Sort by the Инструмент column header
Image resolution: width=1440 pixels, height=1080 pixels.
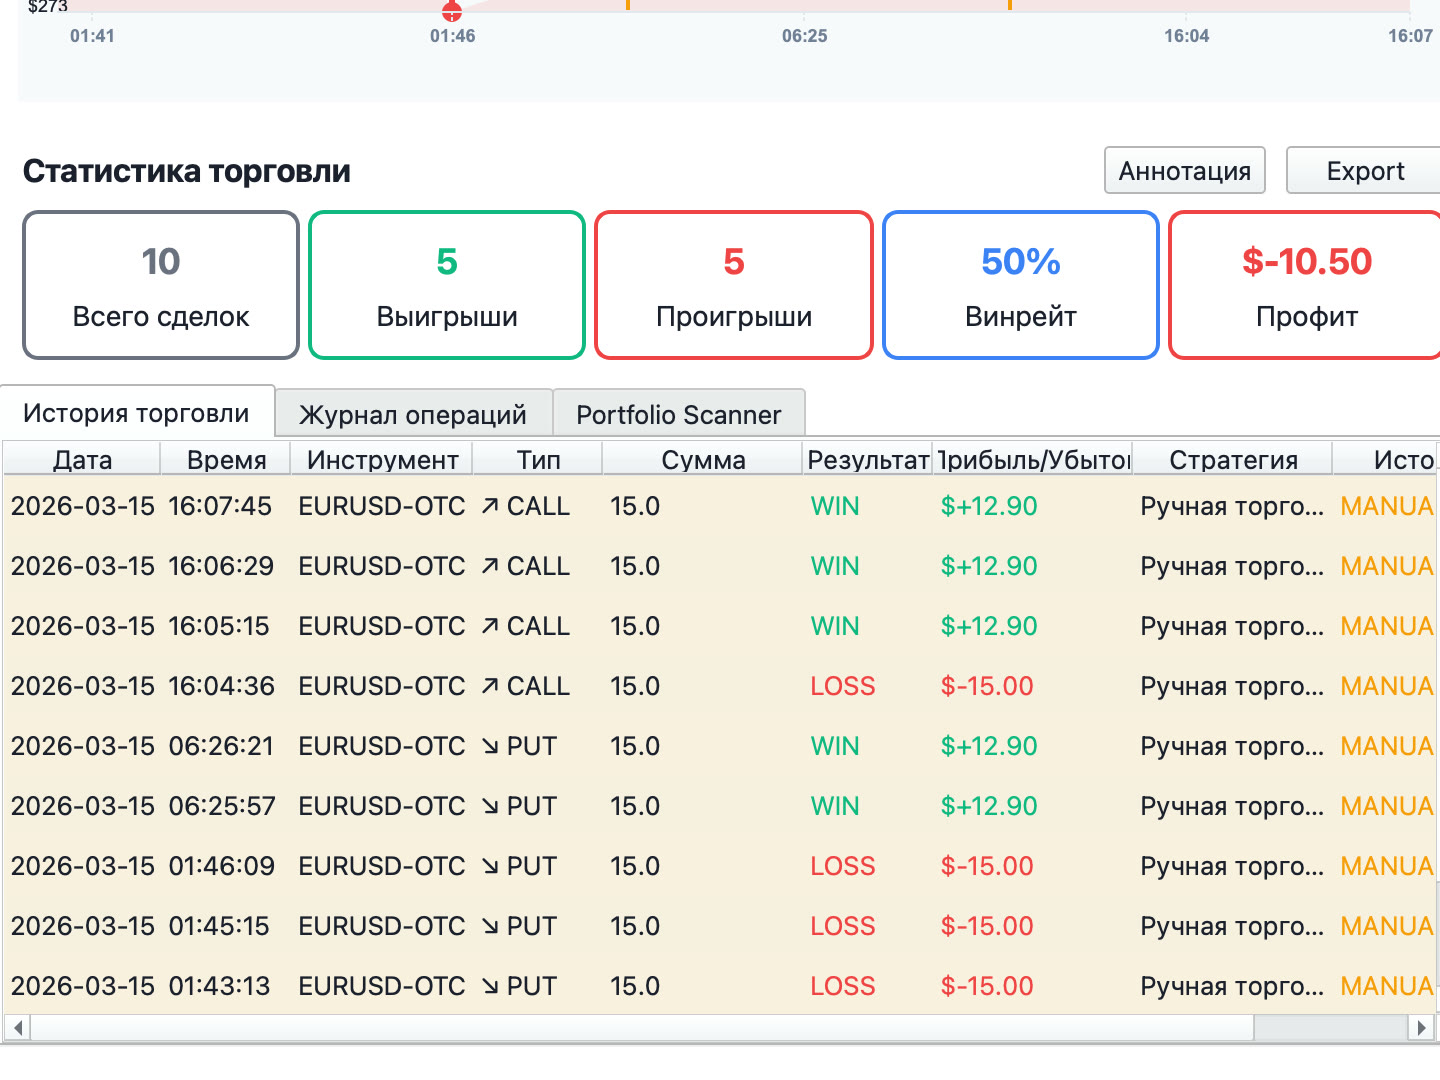coord(382,460)
